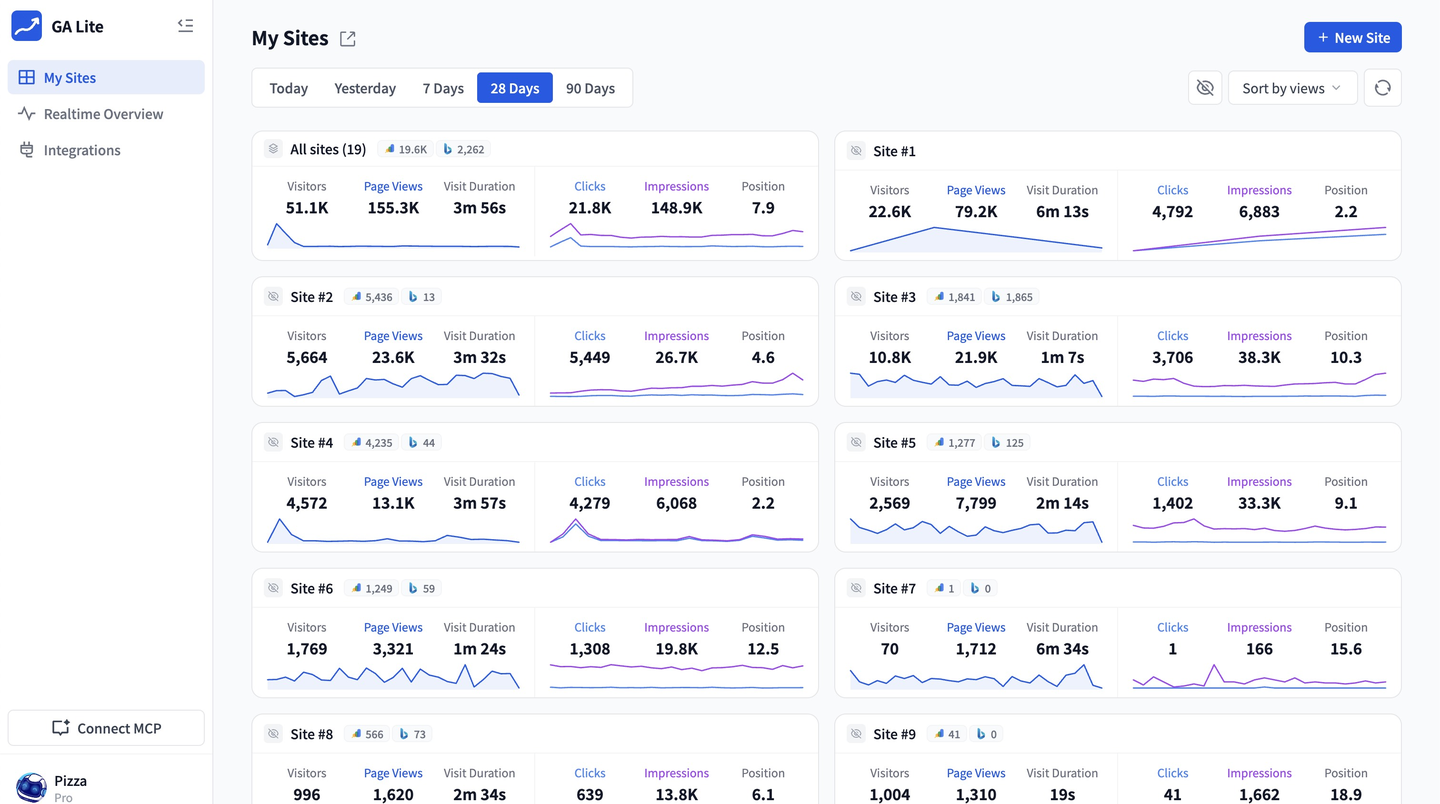Click the refresh data icon
Image resolution: width=1440 pixels, height=804 pixels.
tap(1383, 88)
